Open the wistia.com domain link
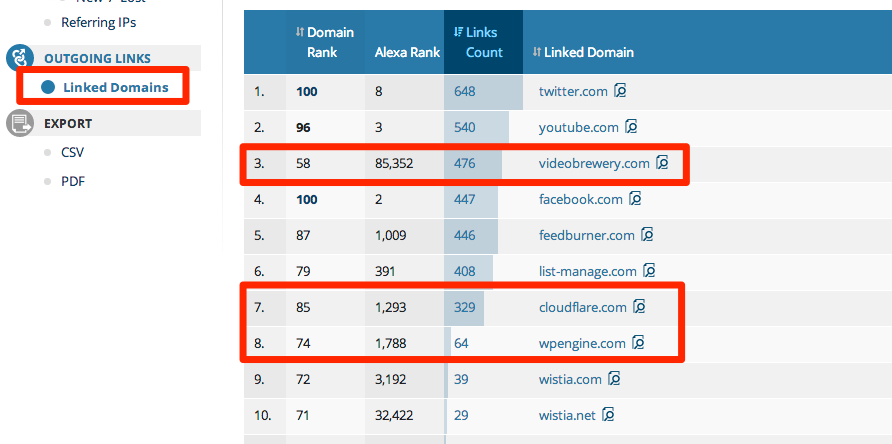The image size is (892, 444). click(570, 379)
